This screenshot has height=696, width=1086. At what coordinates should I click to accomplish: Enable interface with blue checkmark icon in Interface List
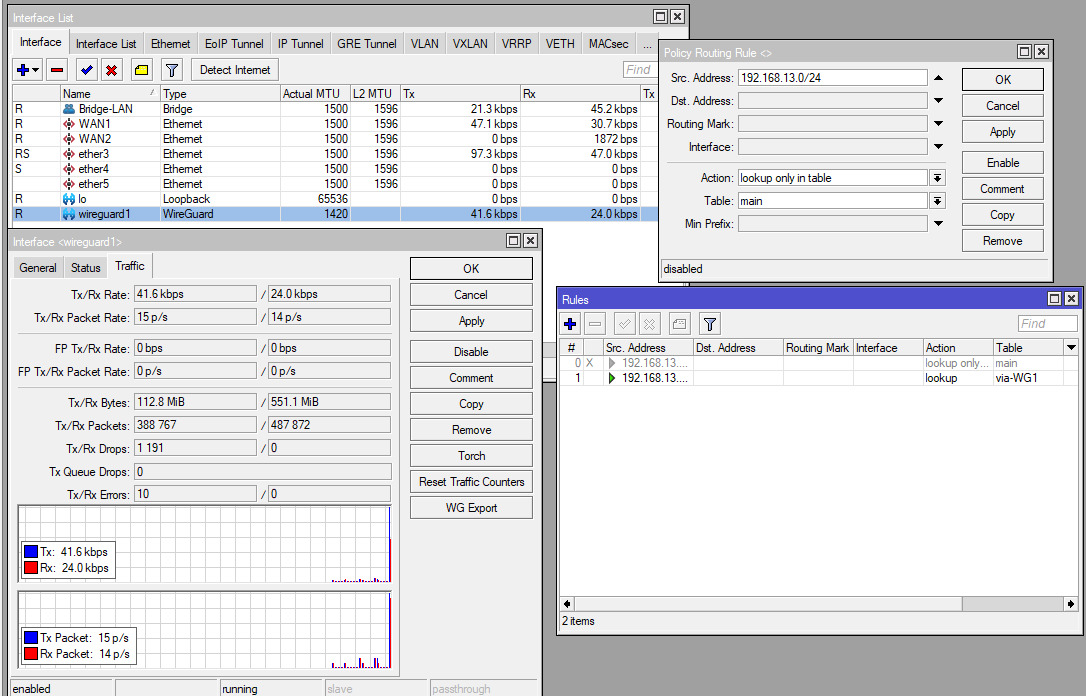[x=86, y=70]
